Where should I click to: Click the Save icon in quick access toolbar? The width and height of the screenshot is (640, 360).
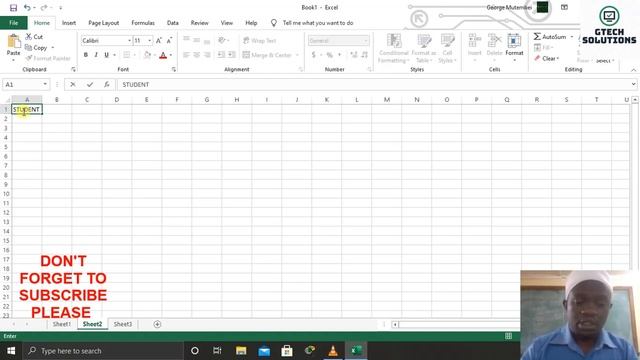click(x=13, y=7)
